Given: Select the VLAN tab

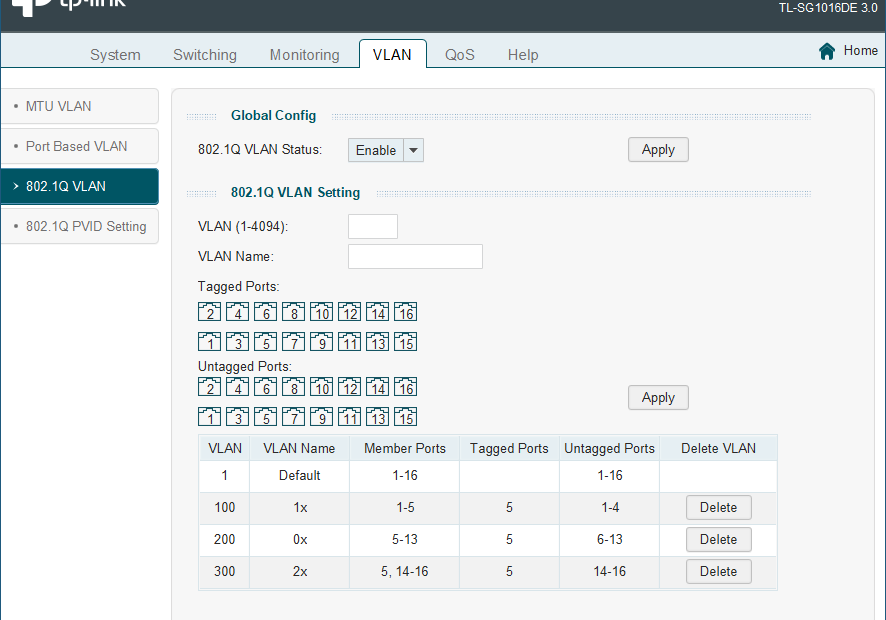Looking at the screenshot, I should 392,55.
